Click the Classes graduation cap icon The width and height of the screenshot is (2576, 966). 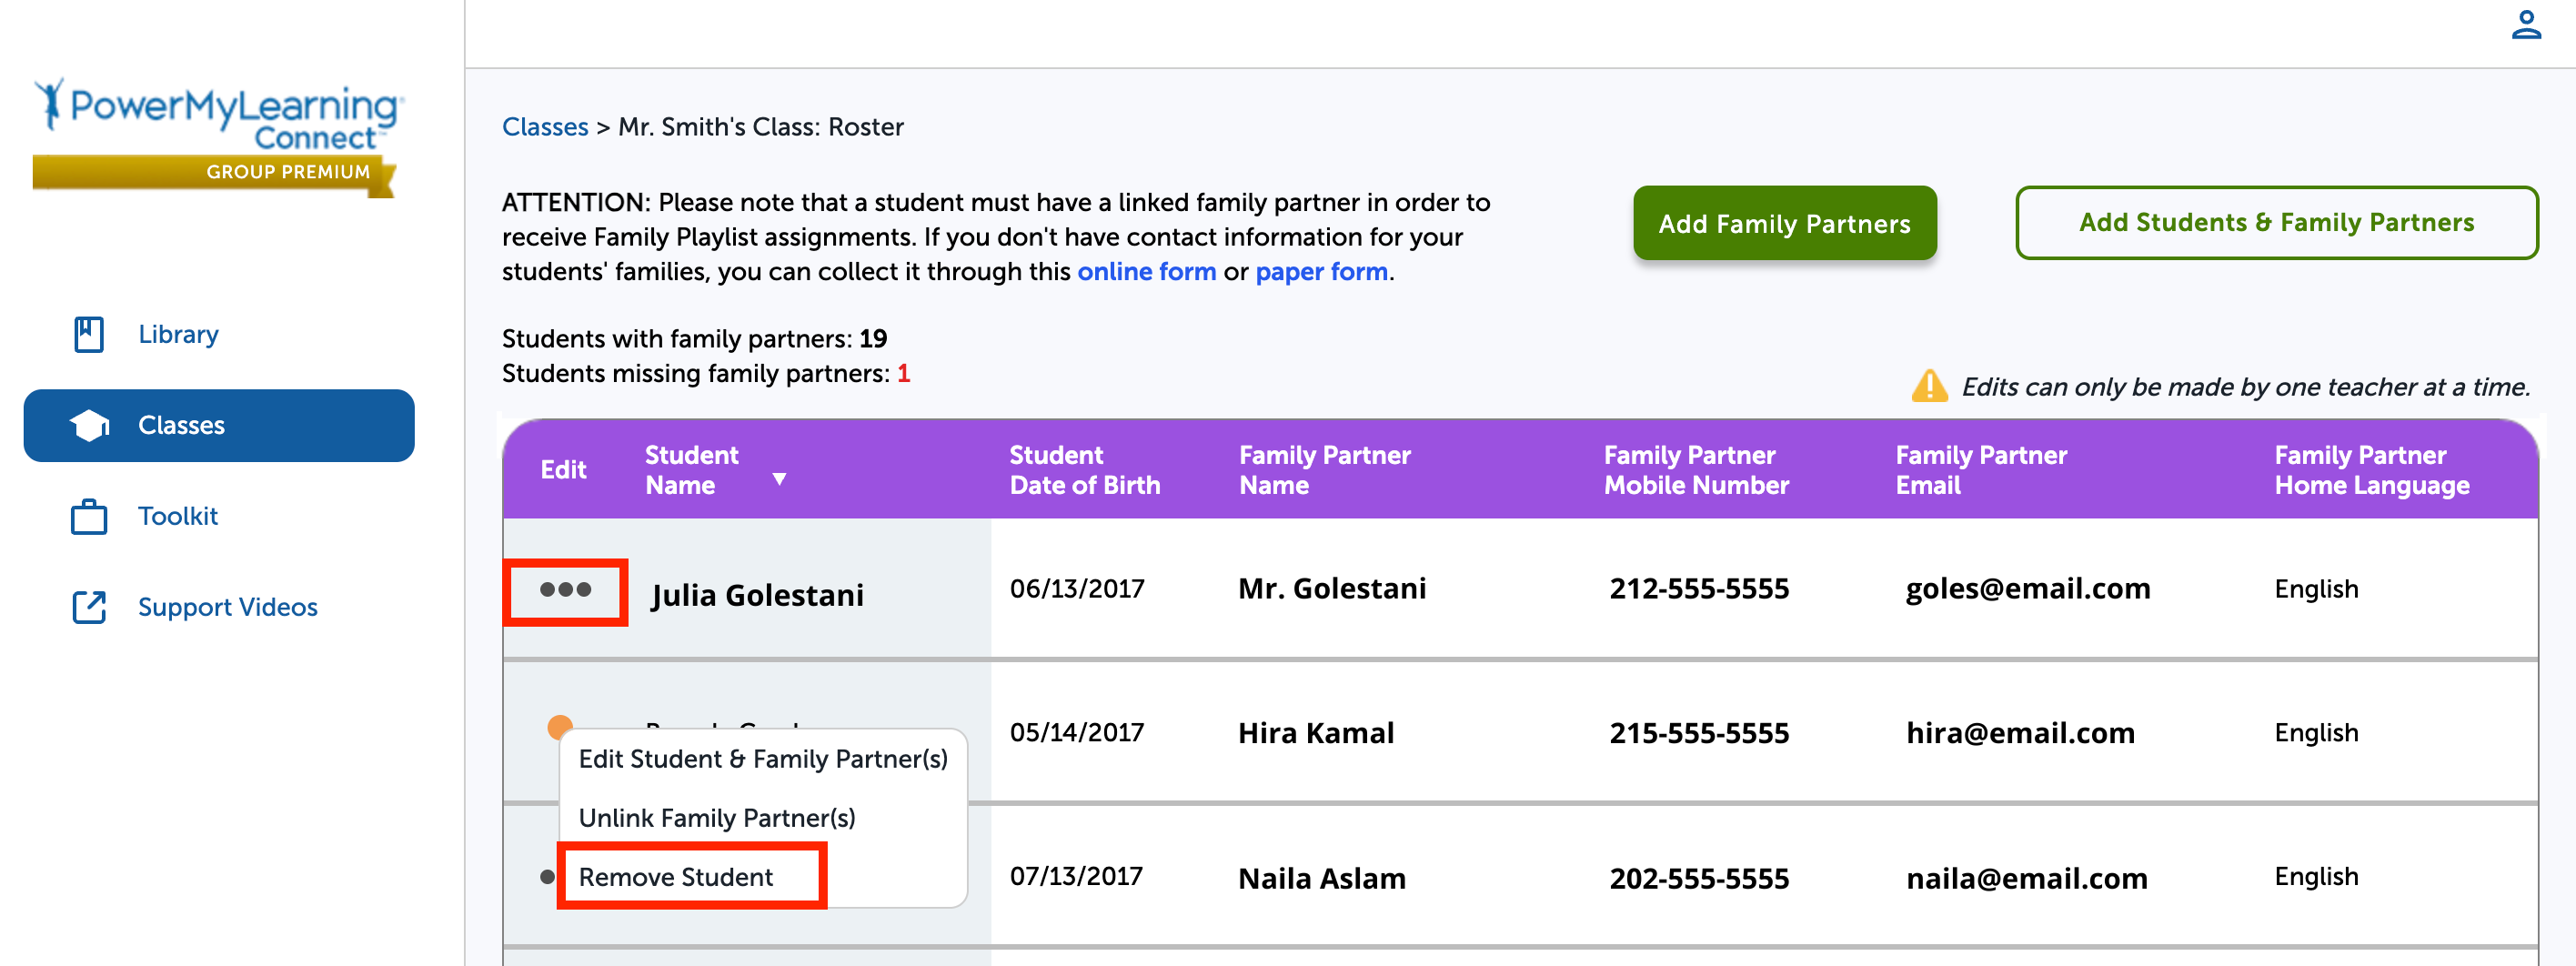[89, 426]
